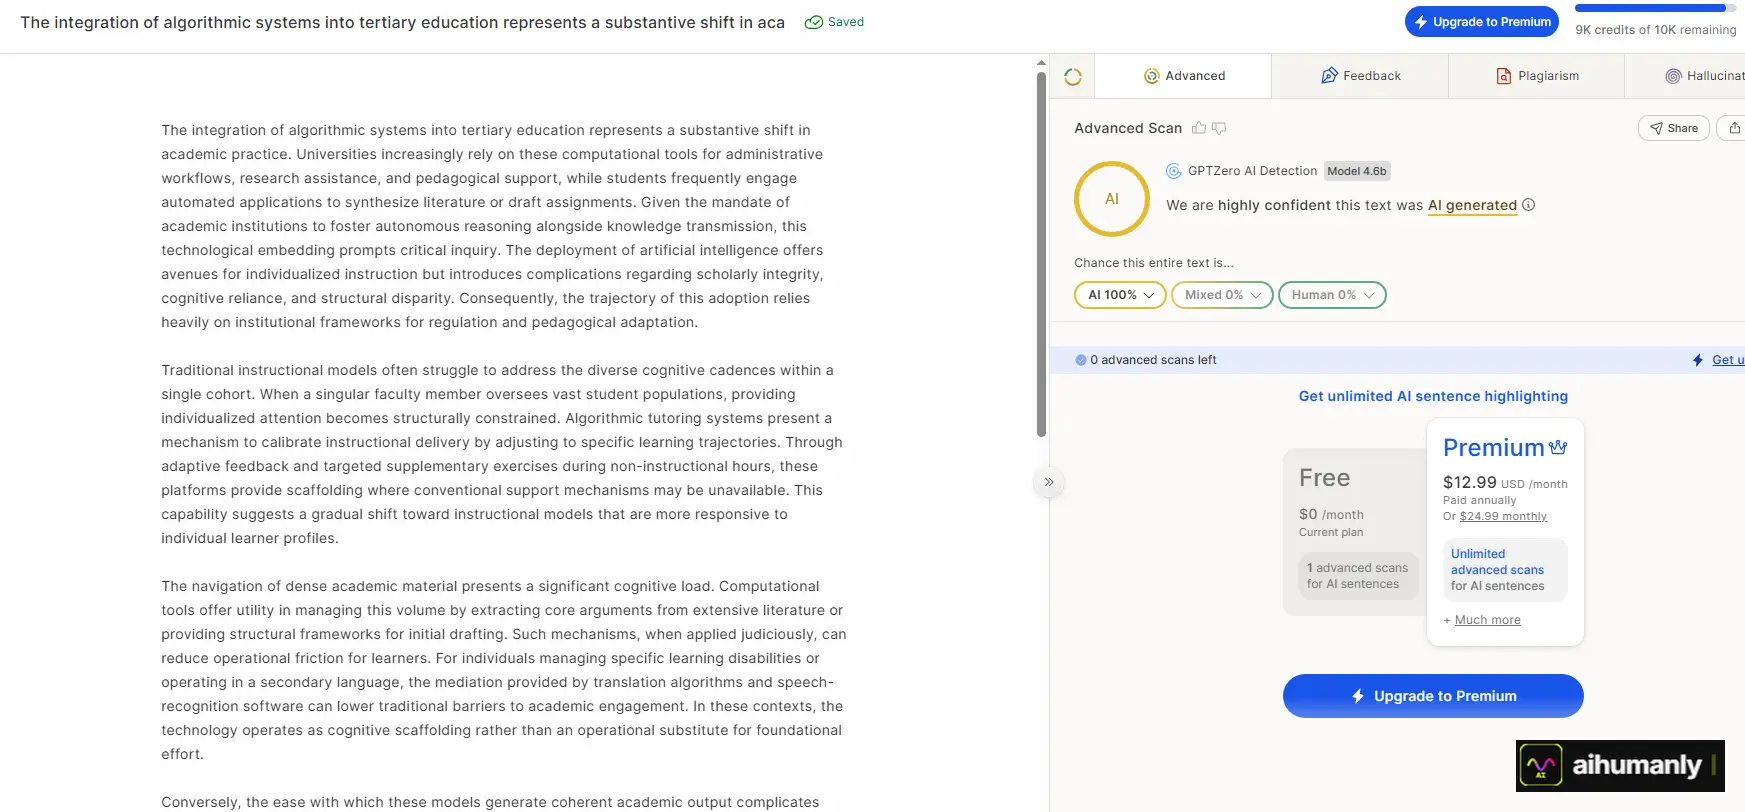1745x812 pixels.
Task: Click the Model 4.6b badge
Action: click(1357, 171)
